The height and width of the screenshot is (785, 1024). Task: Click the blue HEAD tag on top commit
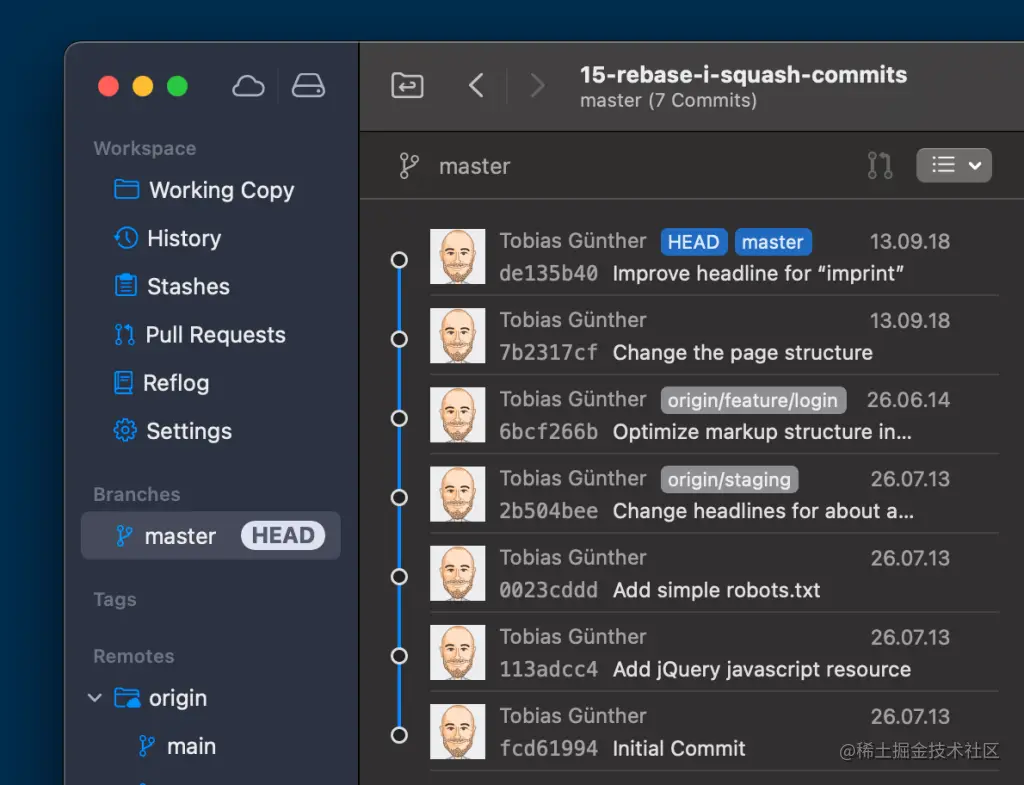(694, 242)
